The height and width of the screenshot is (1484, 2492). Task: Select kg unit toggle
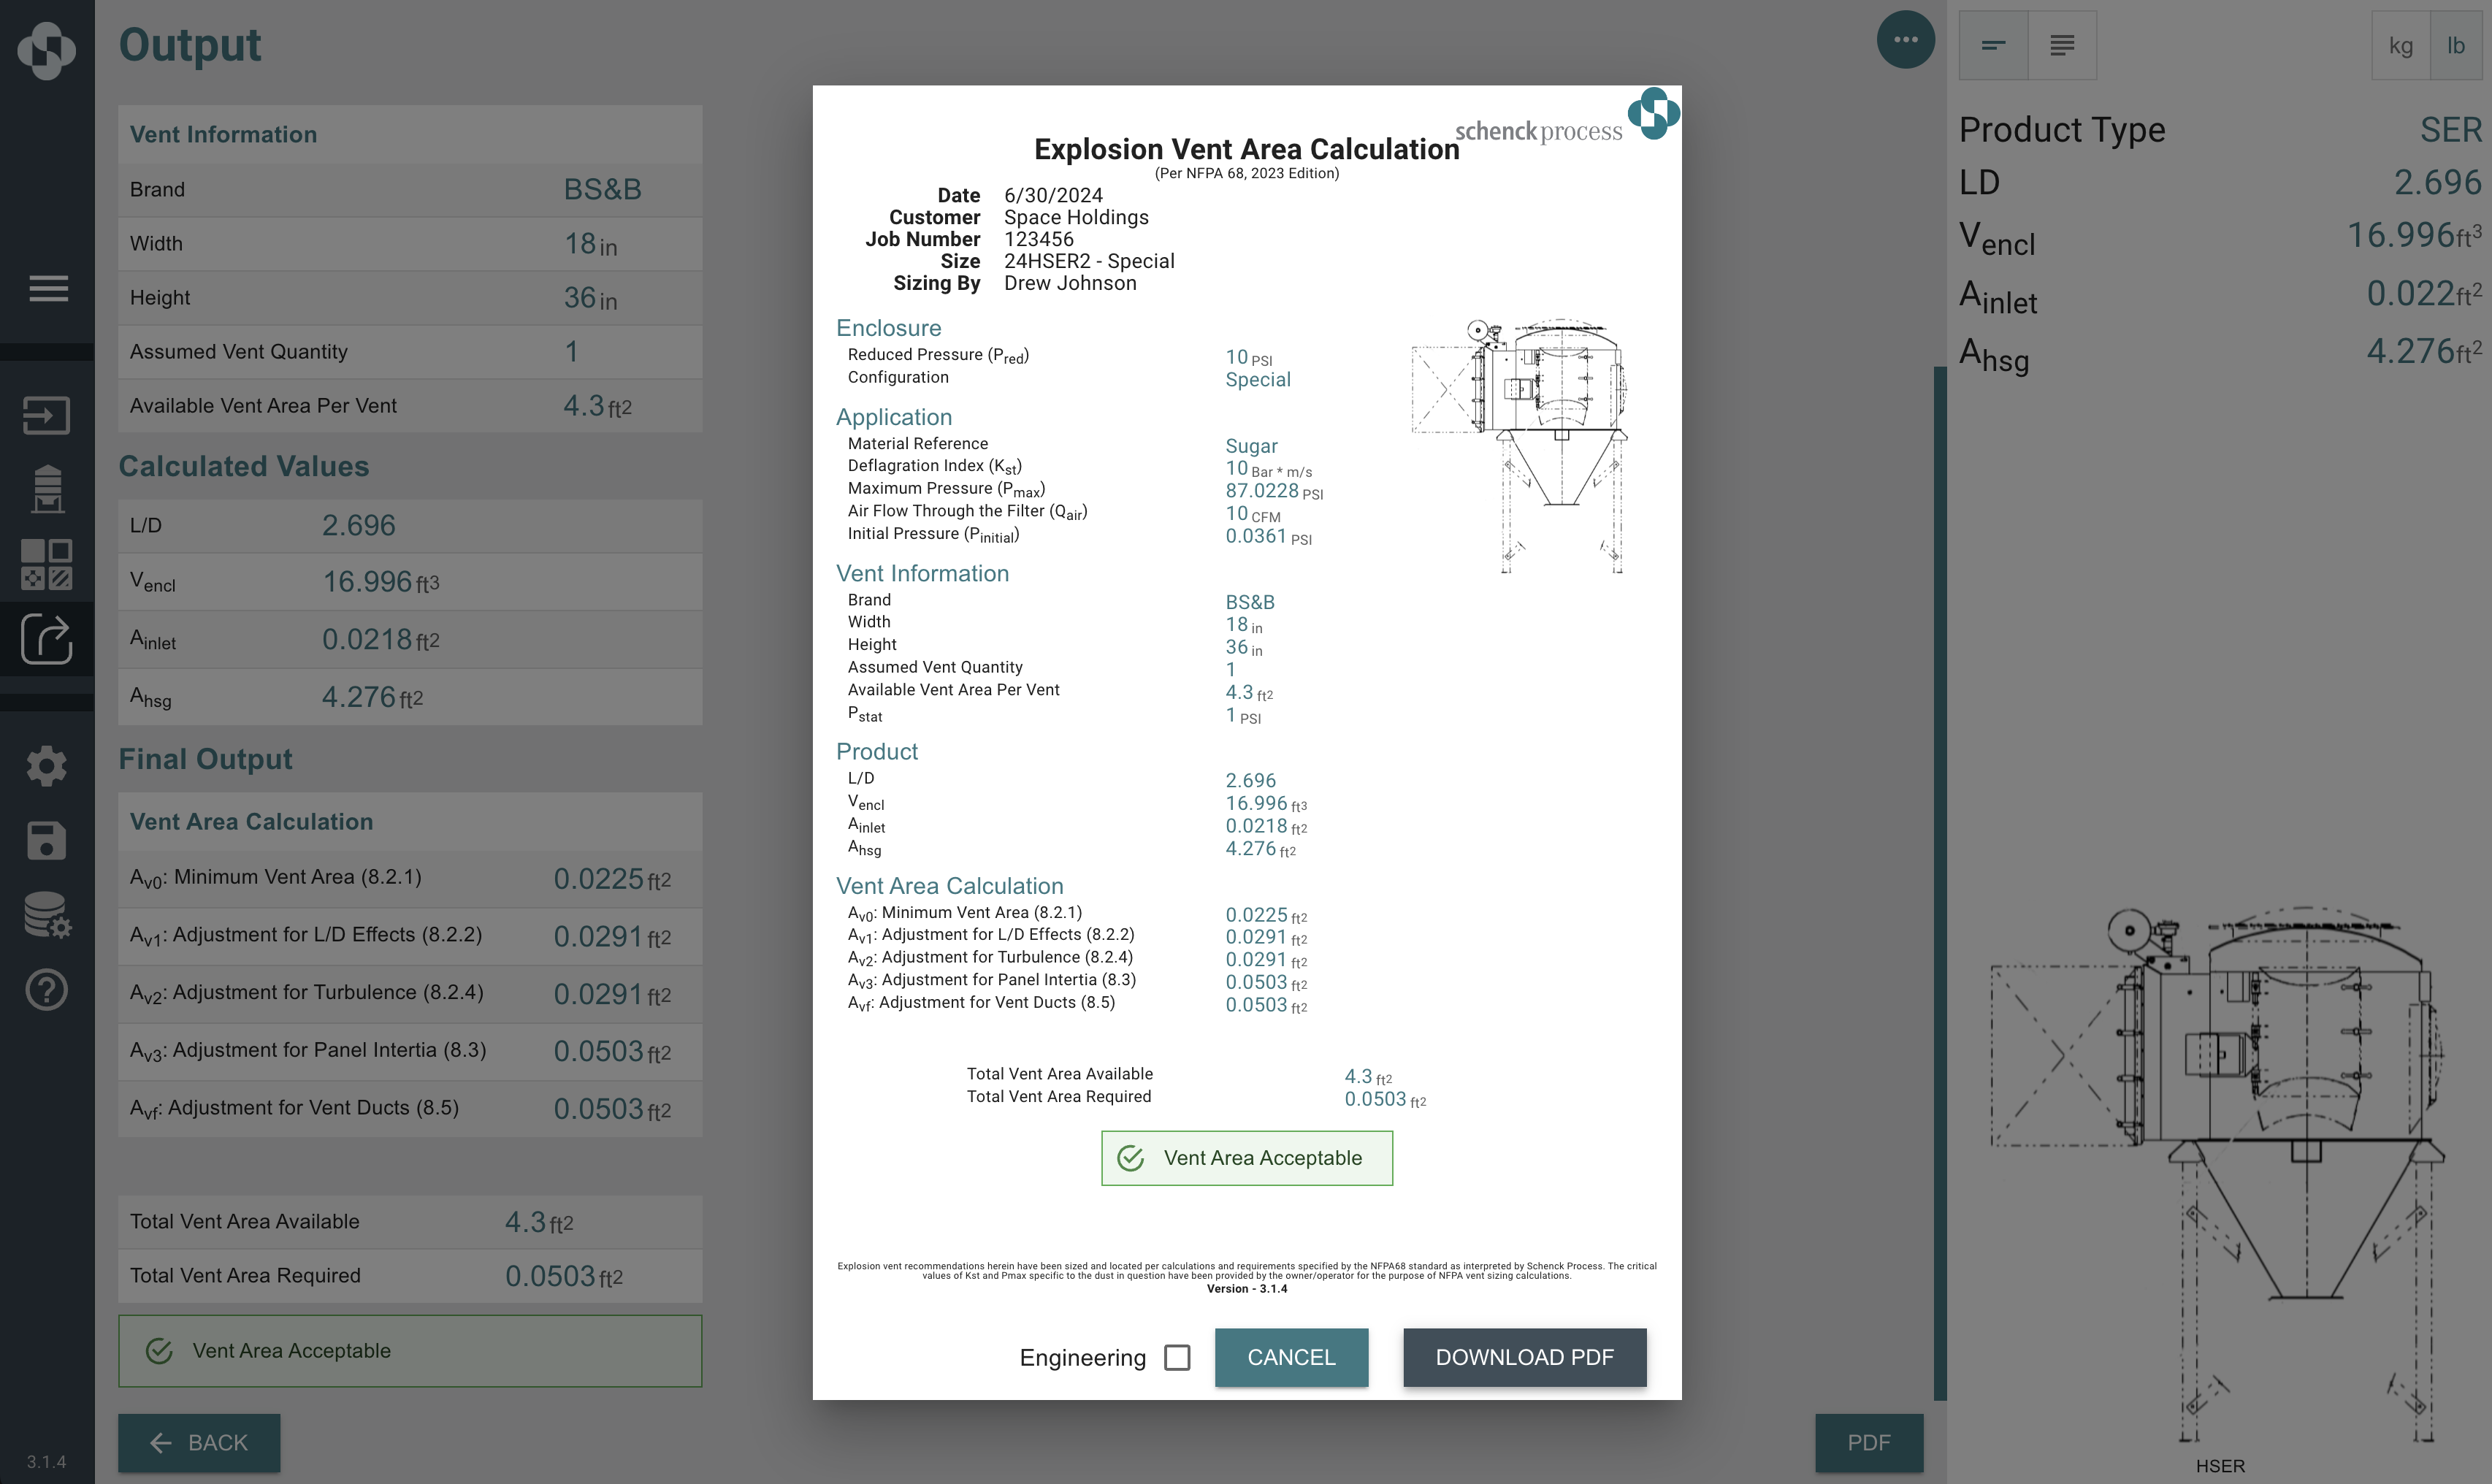coord(2400,45)
